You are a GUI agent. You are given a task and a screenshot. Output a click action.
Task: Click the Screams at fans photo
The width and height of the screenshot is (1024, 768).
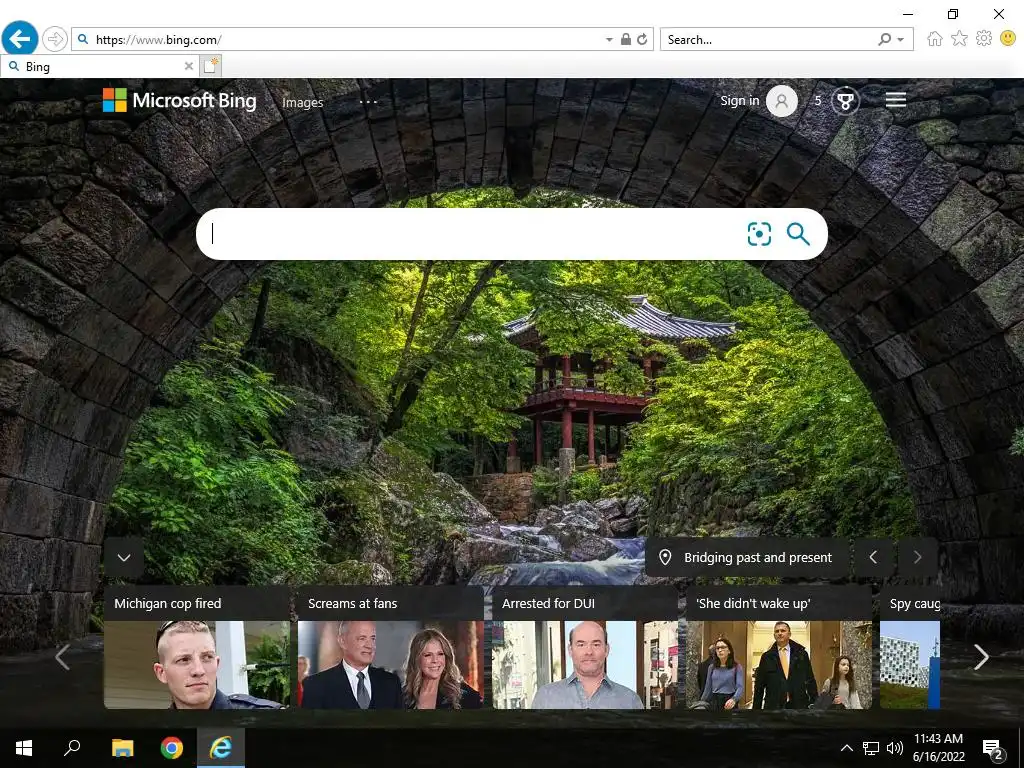pos(391,664)
